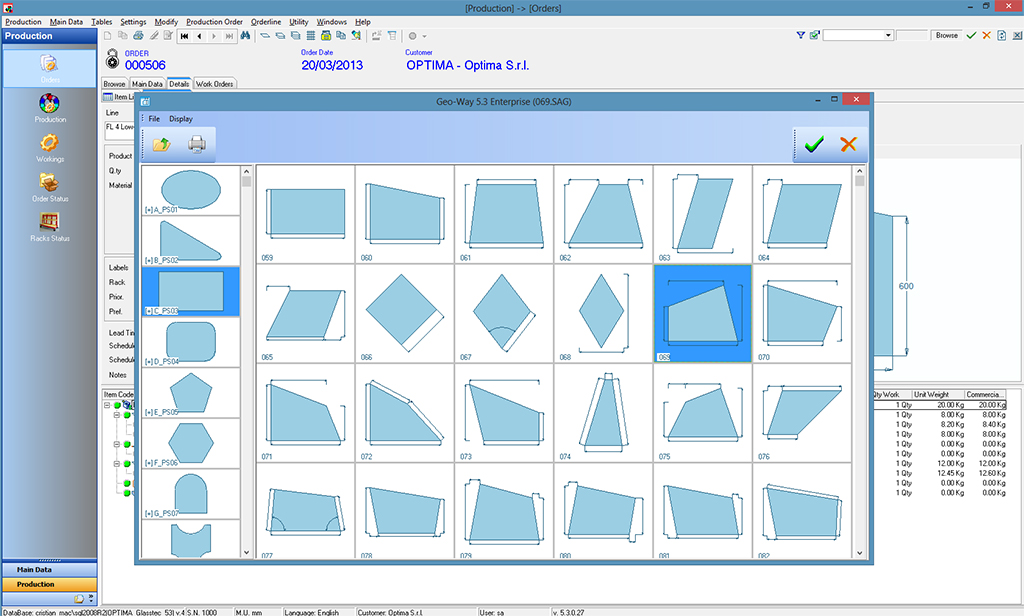Click the Main Data bottom sidebar button
Image resolution: width=1024 pixels, height=616 pixels.
[x=50, y=570]
